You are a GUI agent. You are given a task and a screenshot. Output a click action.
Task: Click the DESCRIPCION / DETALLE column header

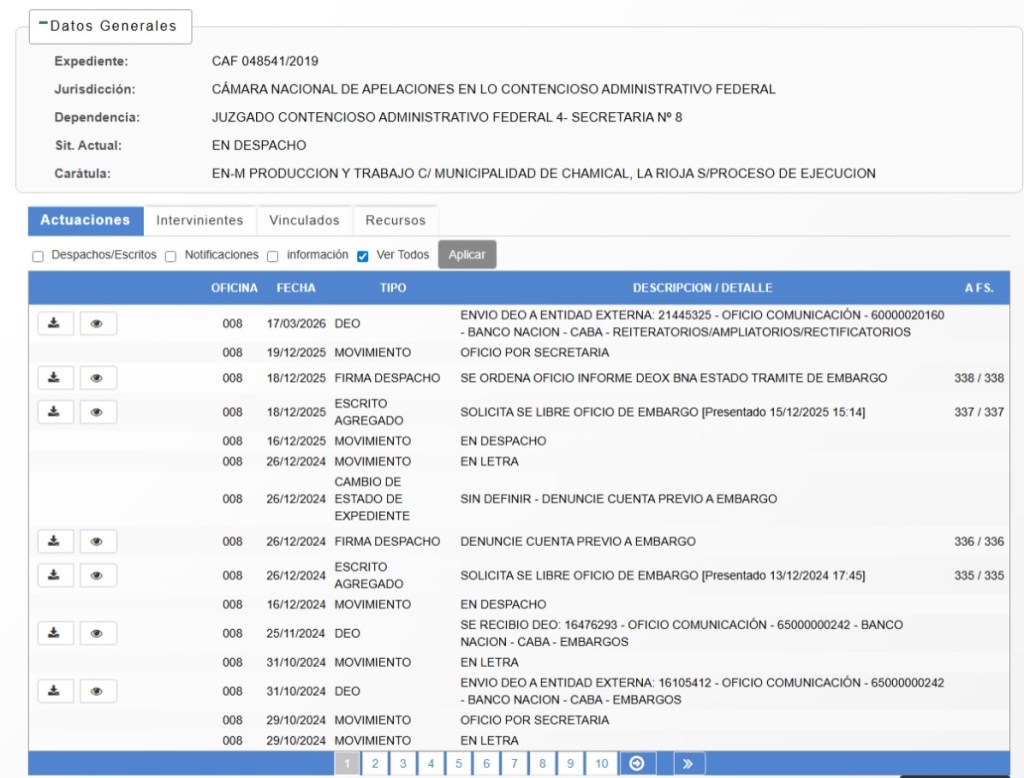703,287
